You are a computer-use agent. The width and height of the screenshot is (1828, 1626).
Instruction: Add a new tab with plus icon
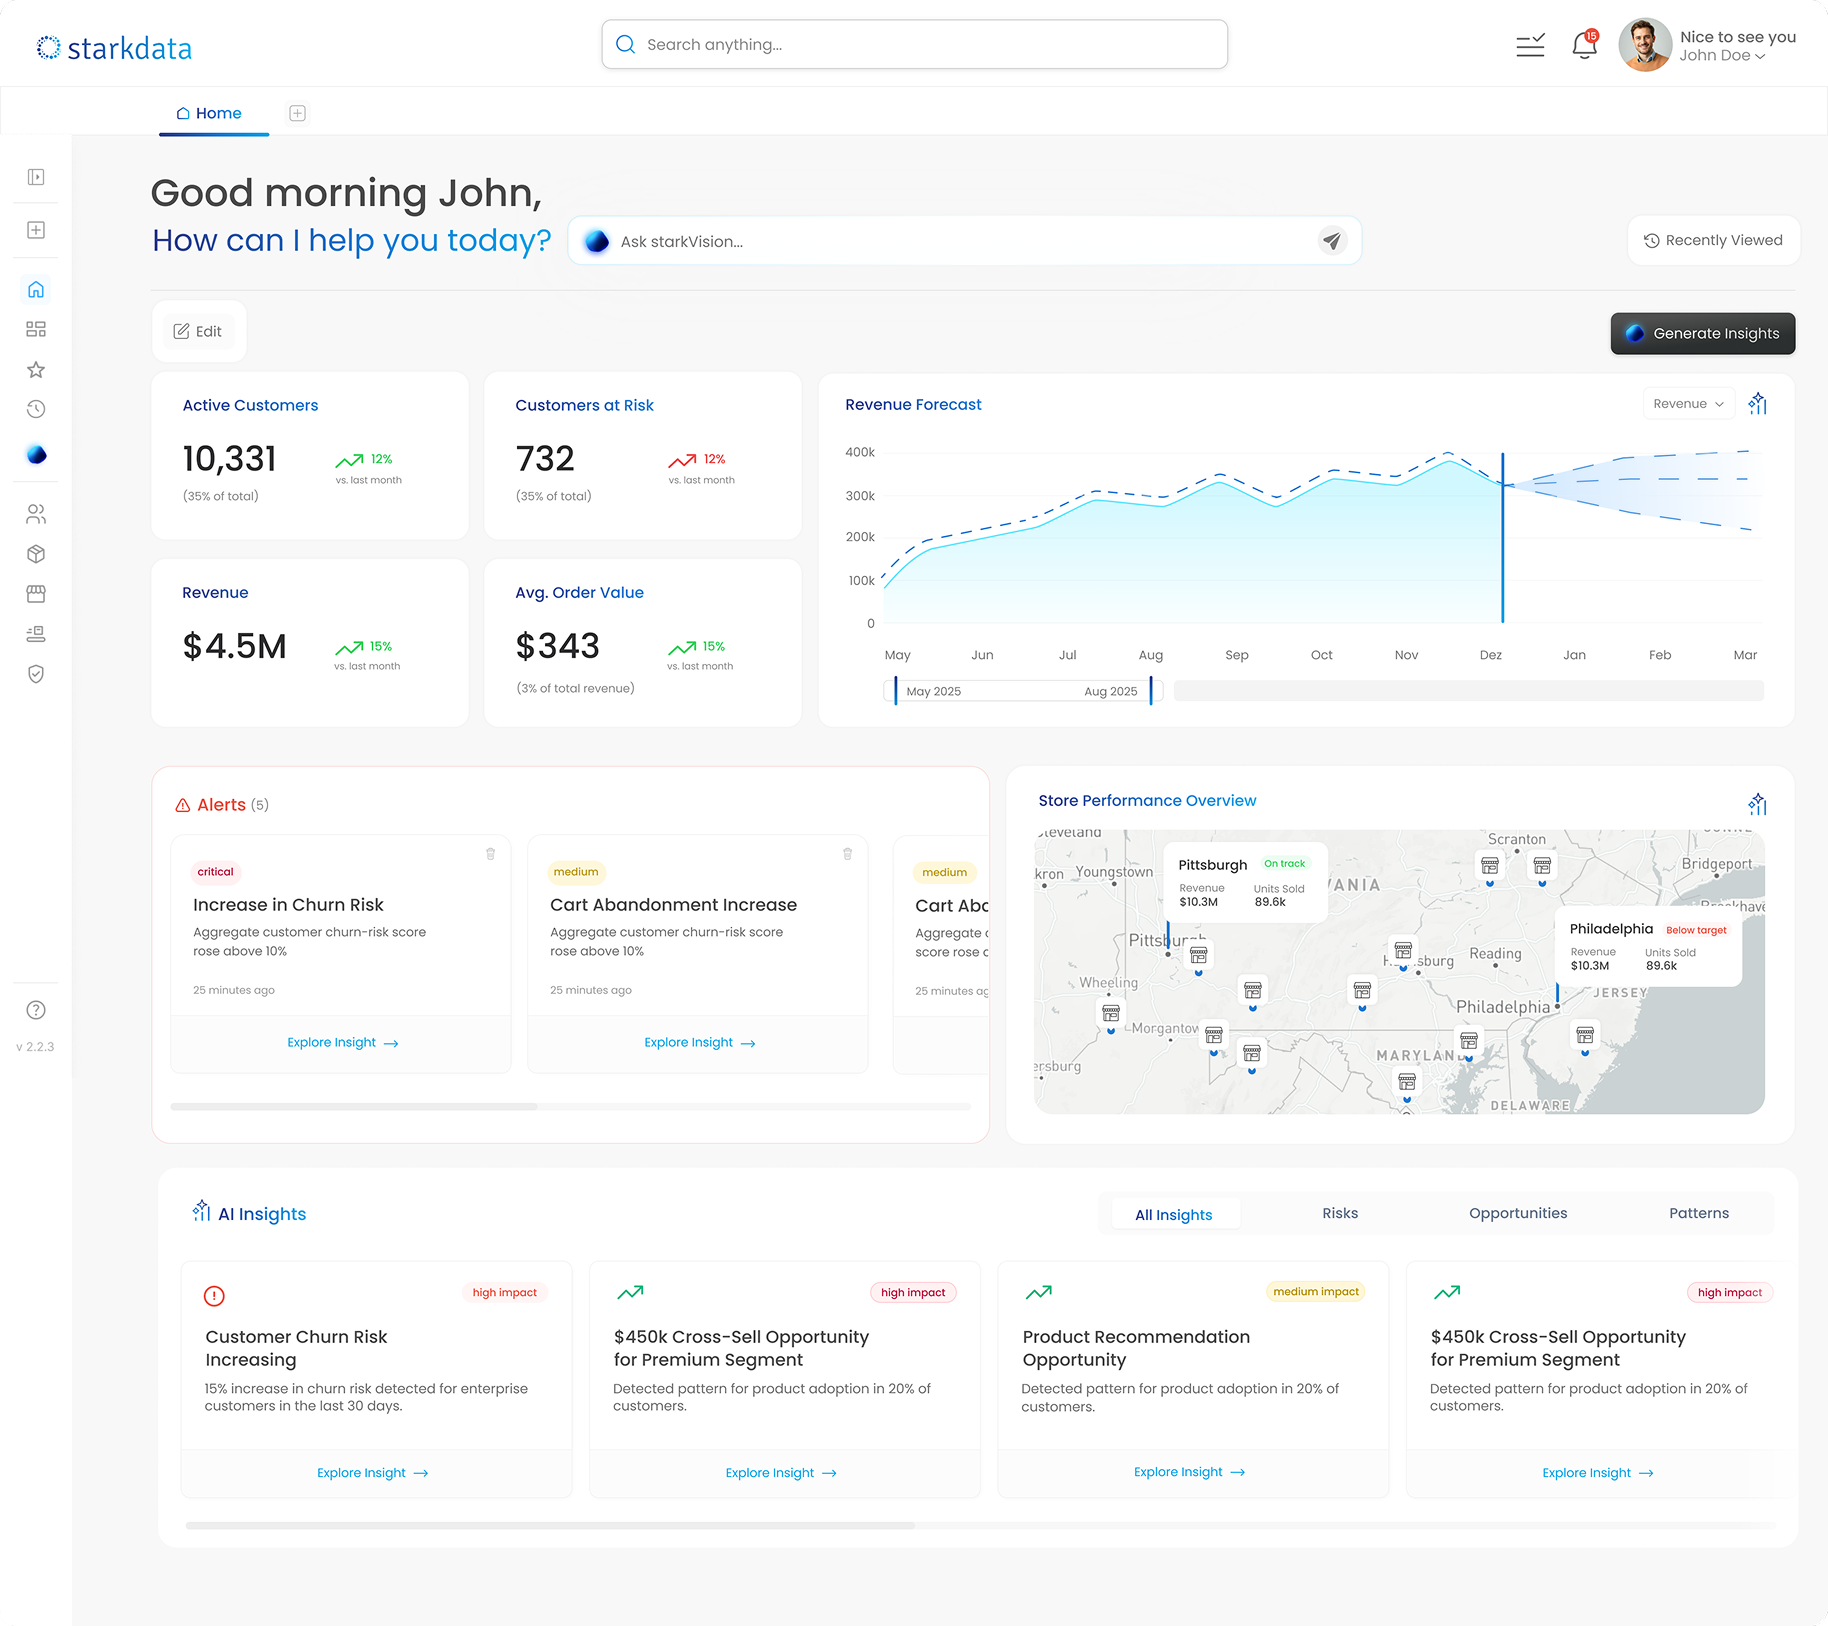click(x=297, y=113)
